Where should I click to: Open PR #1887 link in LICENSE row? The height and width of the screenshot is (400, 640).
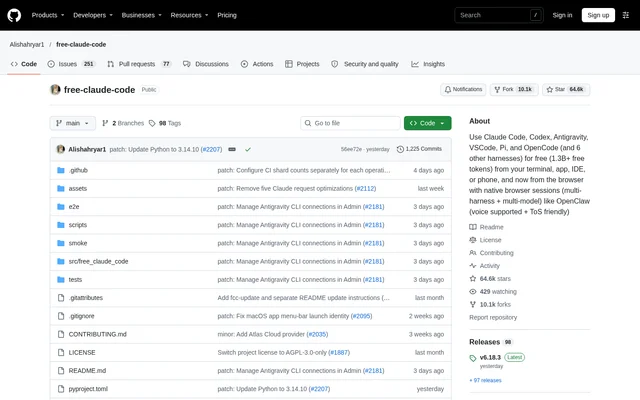coord(339,353)
